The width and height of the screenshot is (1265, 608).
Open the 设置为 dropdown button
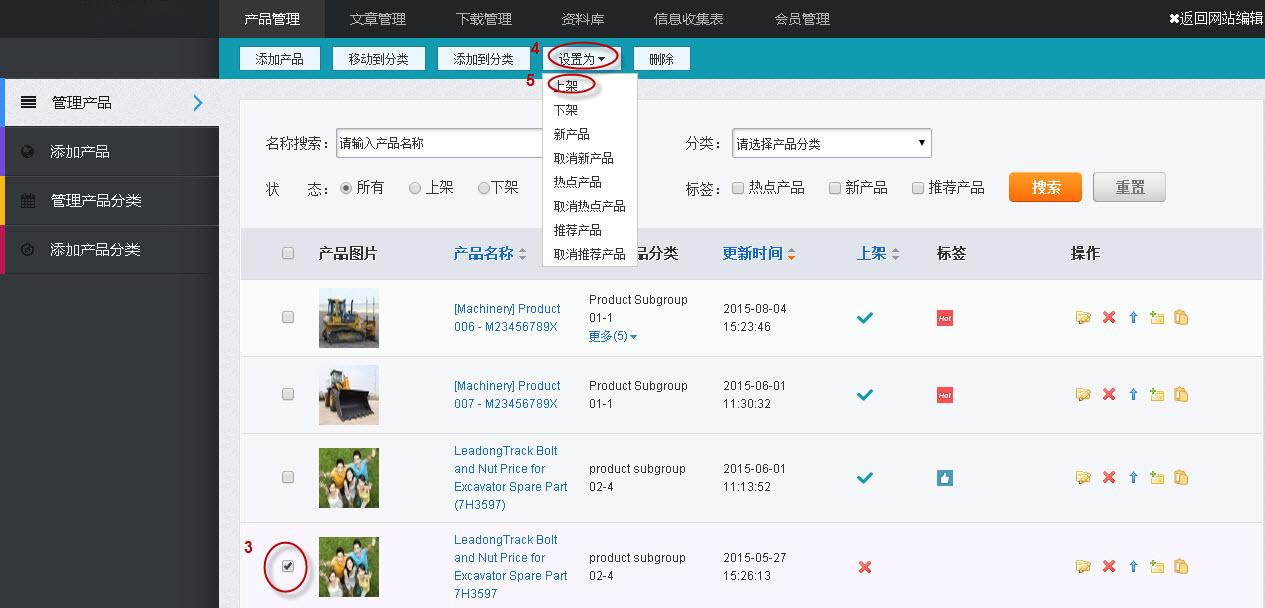pos(581,59)
